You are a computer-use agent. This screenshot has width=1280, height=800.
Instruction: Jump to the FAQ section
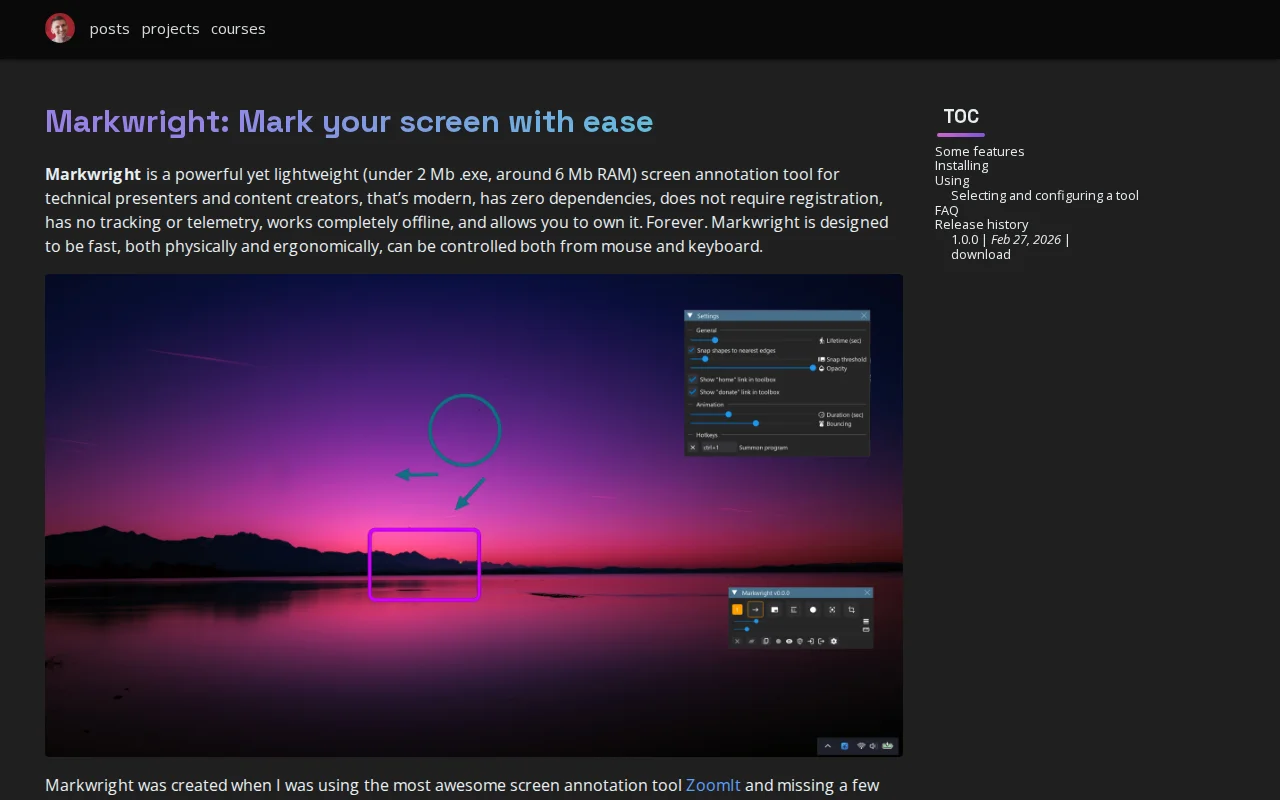[947, 210]
